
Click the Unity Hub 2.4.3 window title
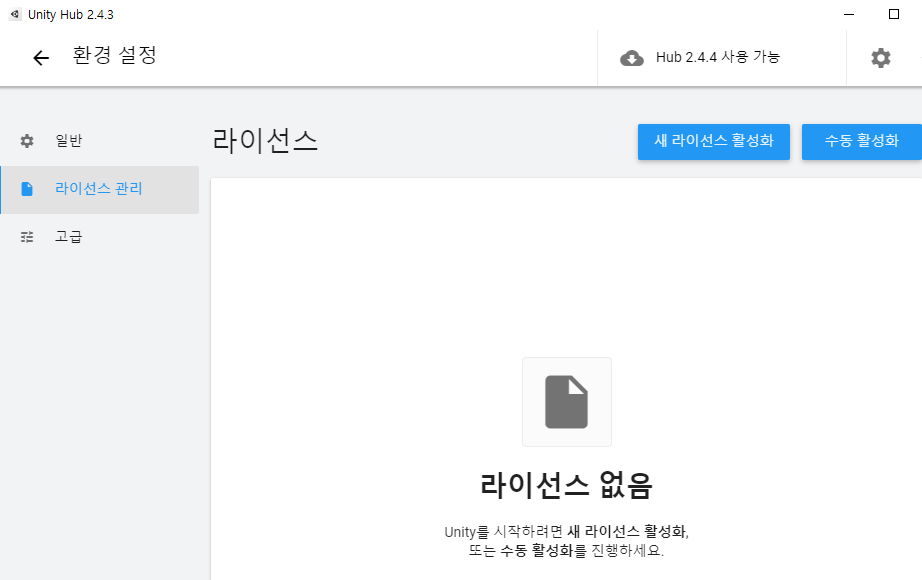click(71, 15)
